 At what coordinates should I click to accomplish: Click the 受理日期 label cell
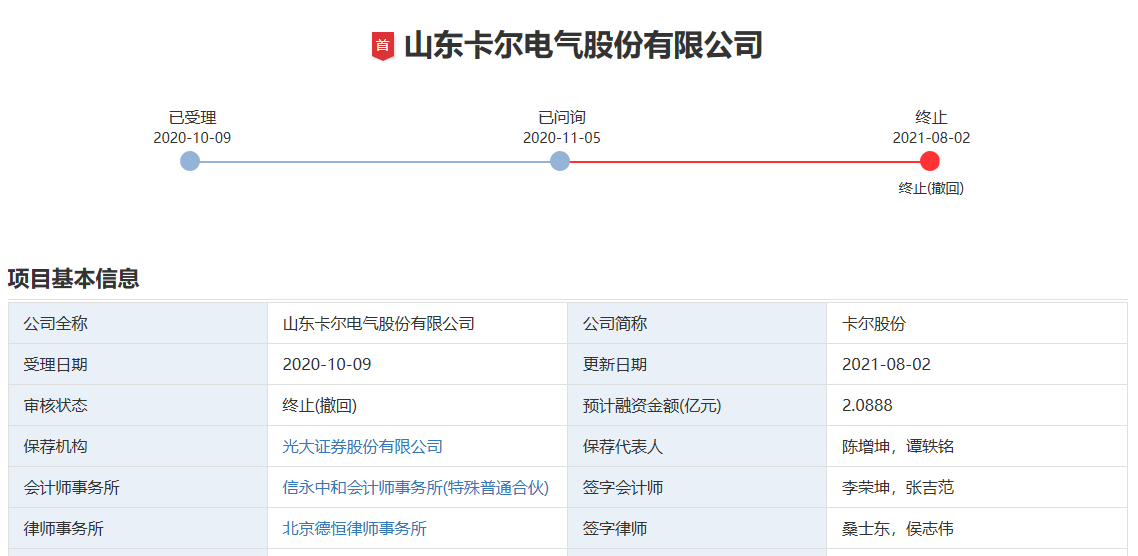click(x=138, y=364)
